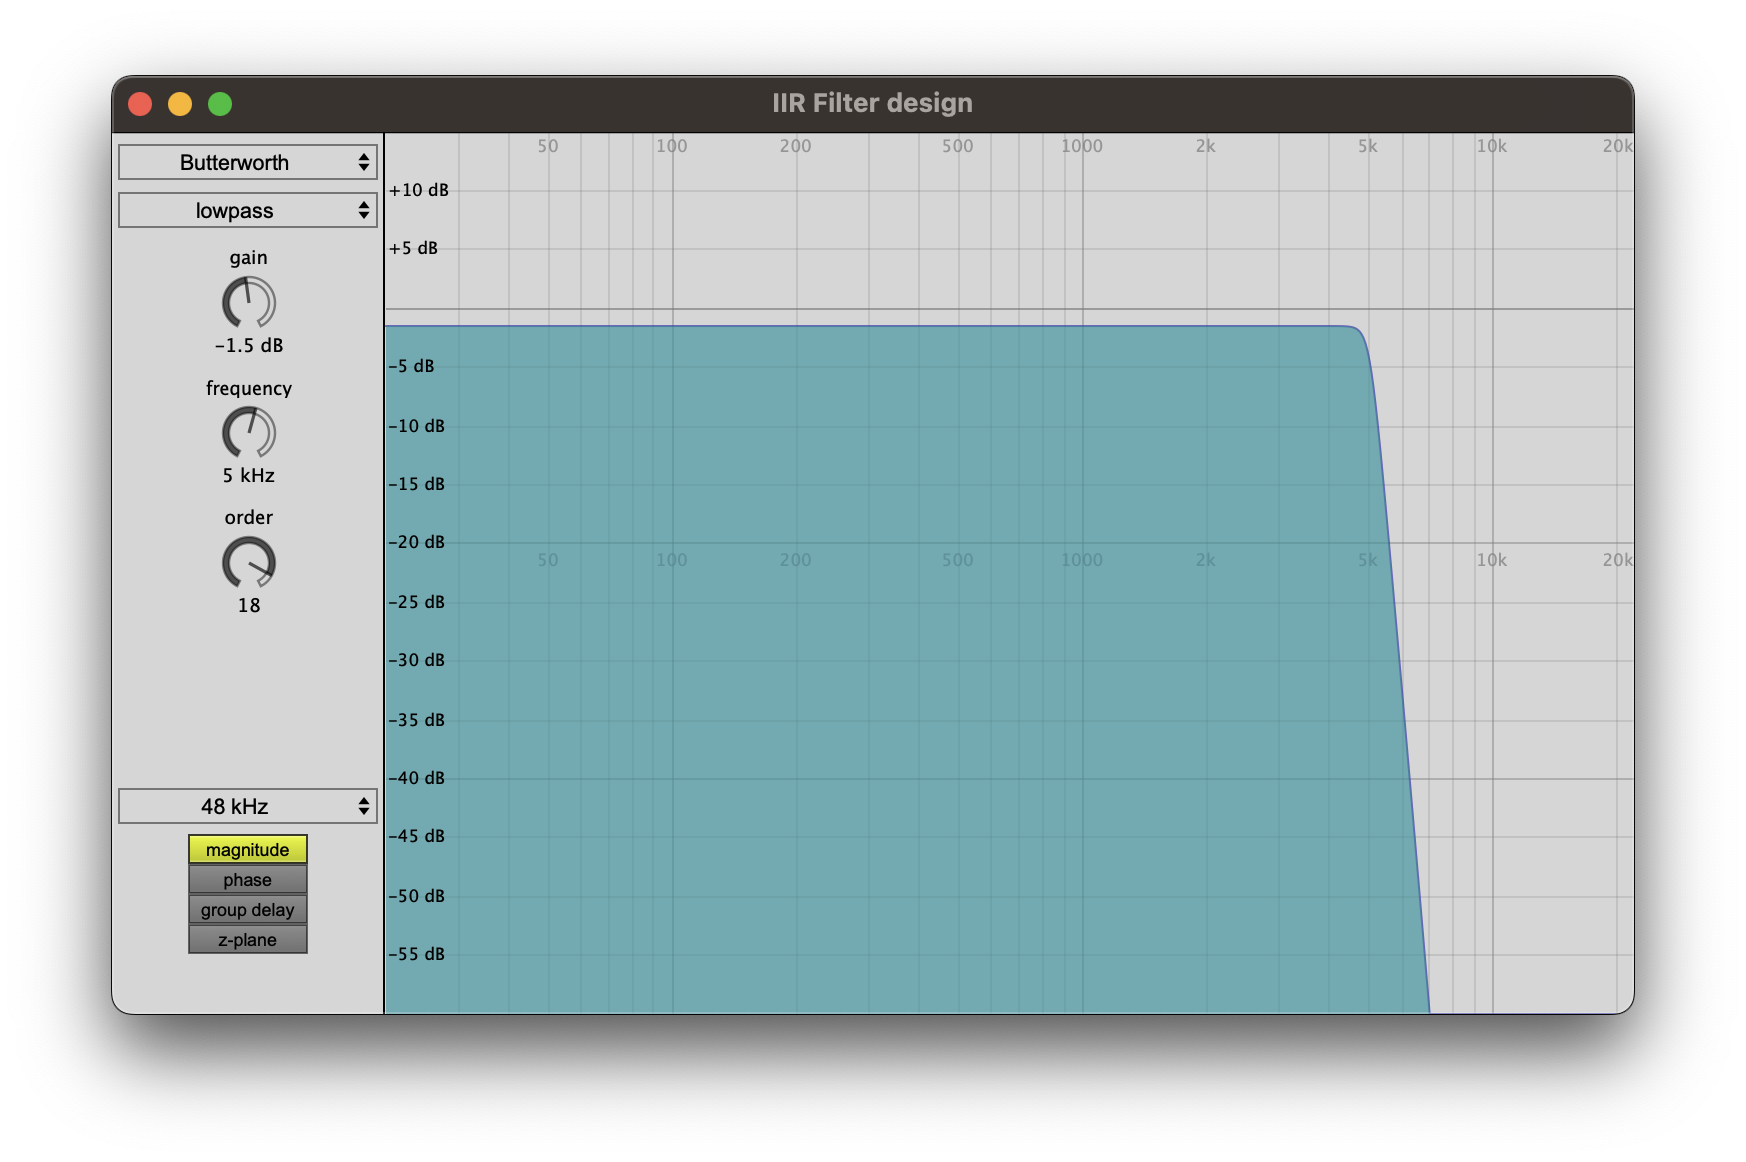Close the IIR Filter design window
Screen dimensions: 1746x1162
(140, 104)
